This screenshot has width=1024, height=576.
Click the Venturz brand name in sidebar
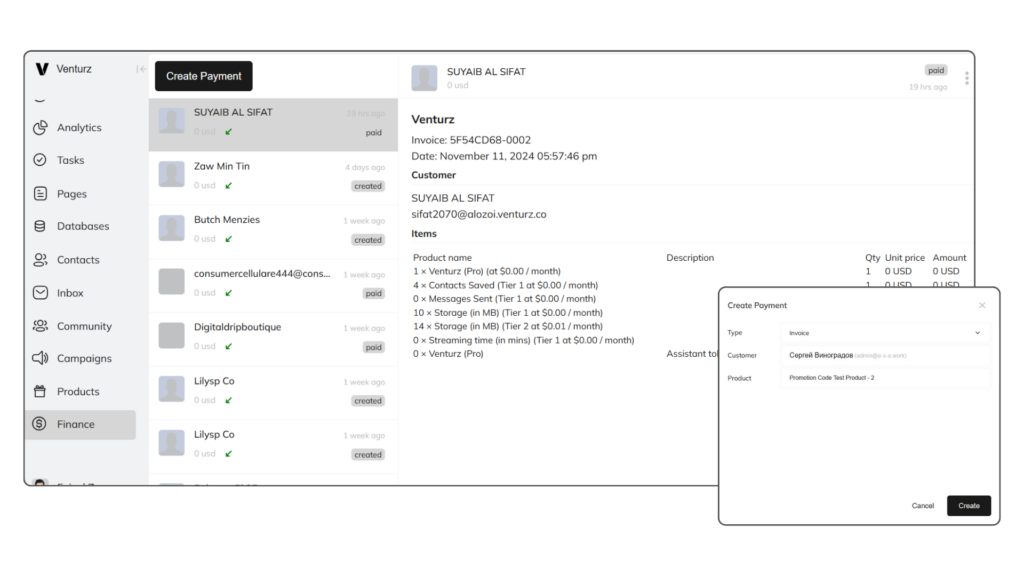[74, 69]
